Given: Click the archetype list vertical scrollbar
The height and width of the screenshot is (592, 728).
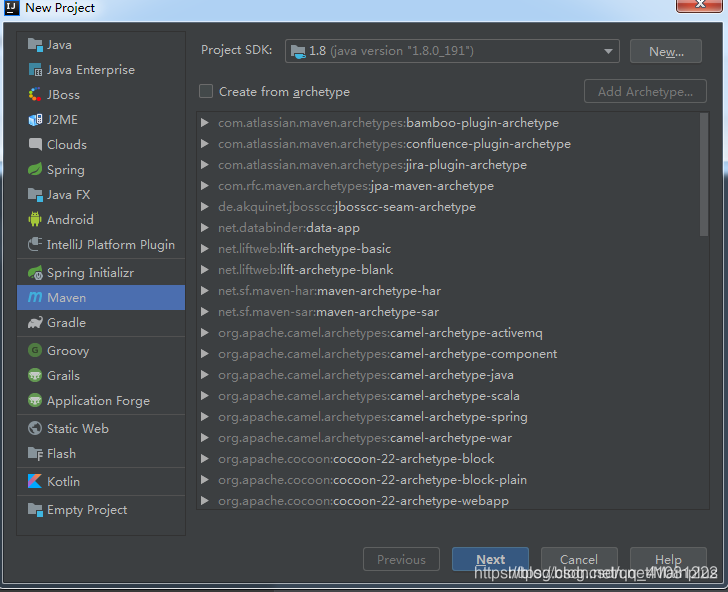Looking at the screenshot, I should pos(704,175).
